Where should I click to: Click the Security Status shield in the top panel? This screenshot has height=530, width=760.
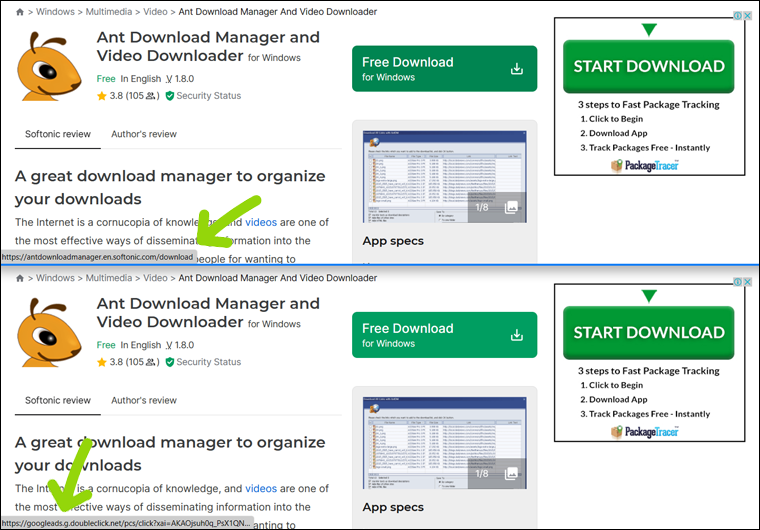pos(170,96)
